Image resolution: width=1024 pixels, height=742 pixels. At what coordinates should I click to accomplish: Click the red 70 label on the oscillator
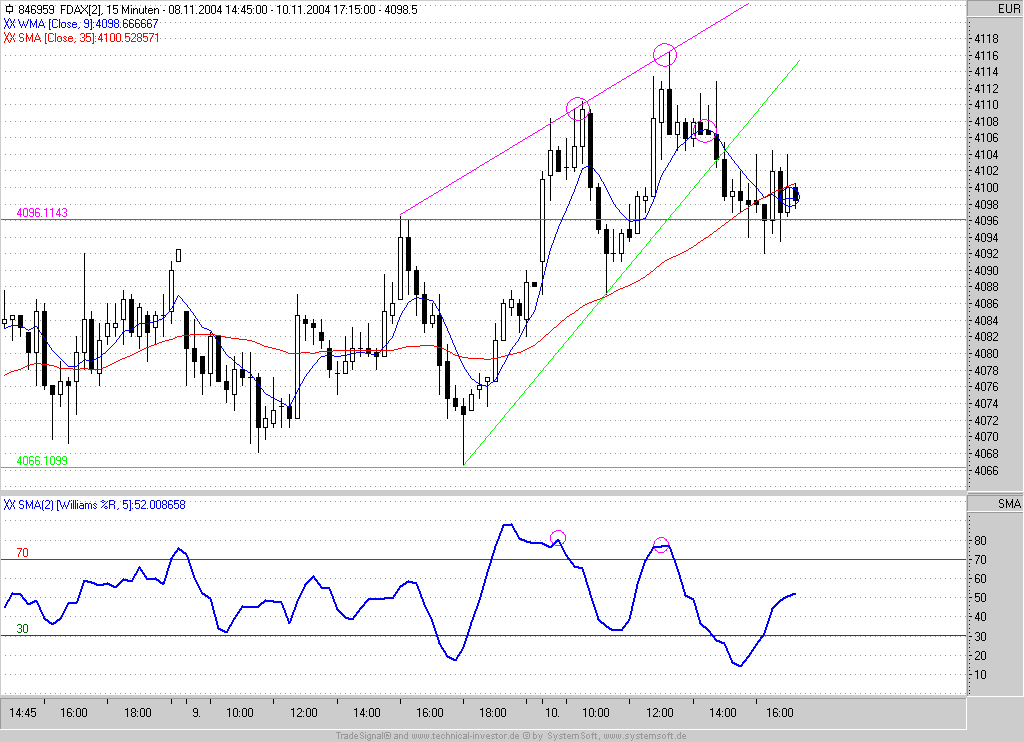pyautogui.click(x=22, y=553)
